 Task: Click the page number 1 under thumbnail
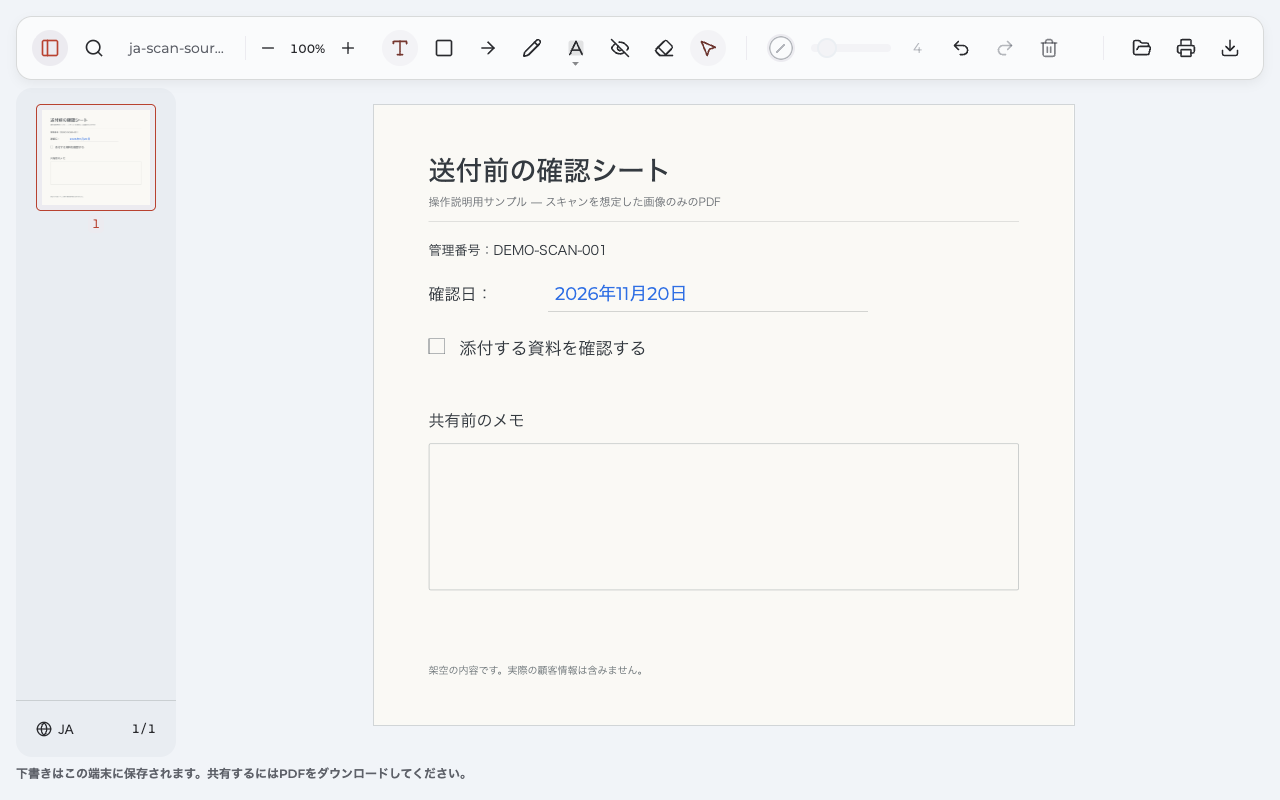(x=96, y=224)
